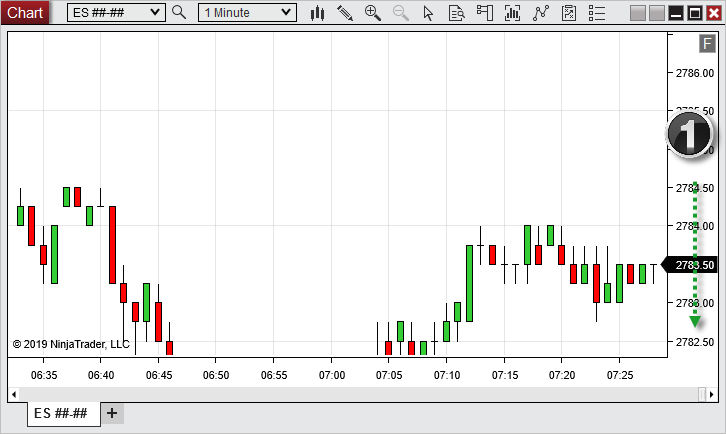Open the Data Box icon
Screen dimensions: 726x434
[x=457, y=13]
